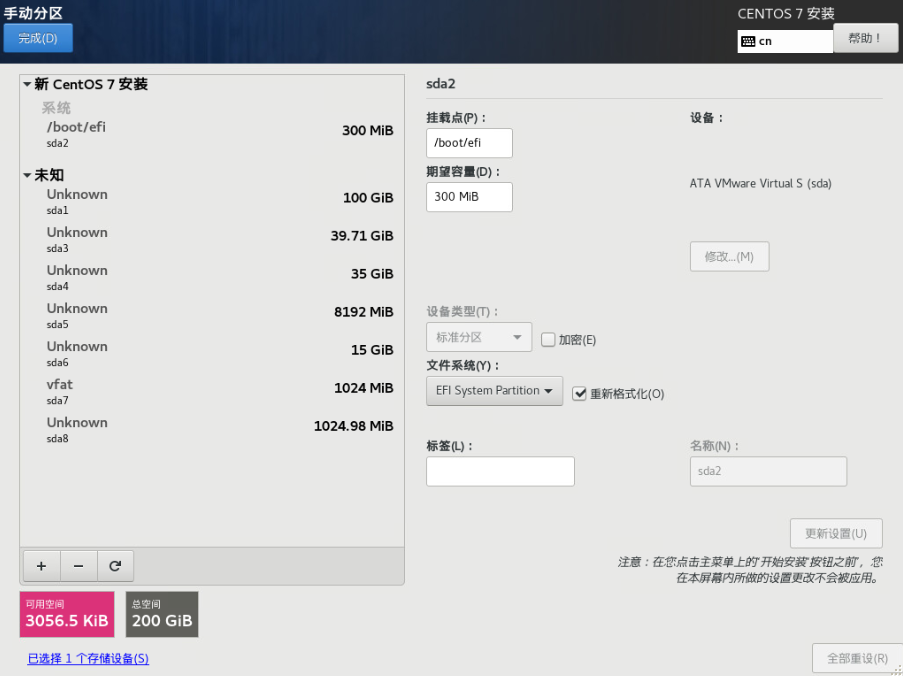Image resolution: width=903 pixels, height=676 pixels.
Task: Click the minus icon to remove partition
Action: pos(78,566)
